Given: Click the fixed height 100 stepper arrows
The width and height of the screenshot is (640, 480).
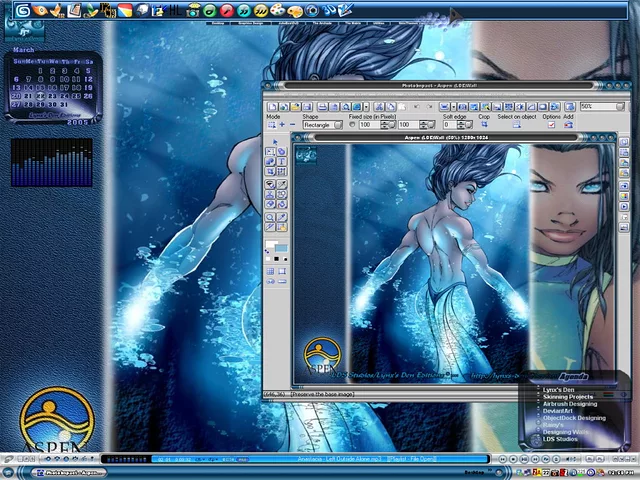Looking at the screenshot, I should 423,125.
